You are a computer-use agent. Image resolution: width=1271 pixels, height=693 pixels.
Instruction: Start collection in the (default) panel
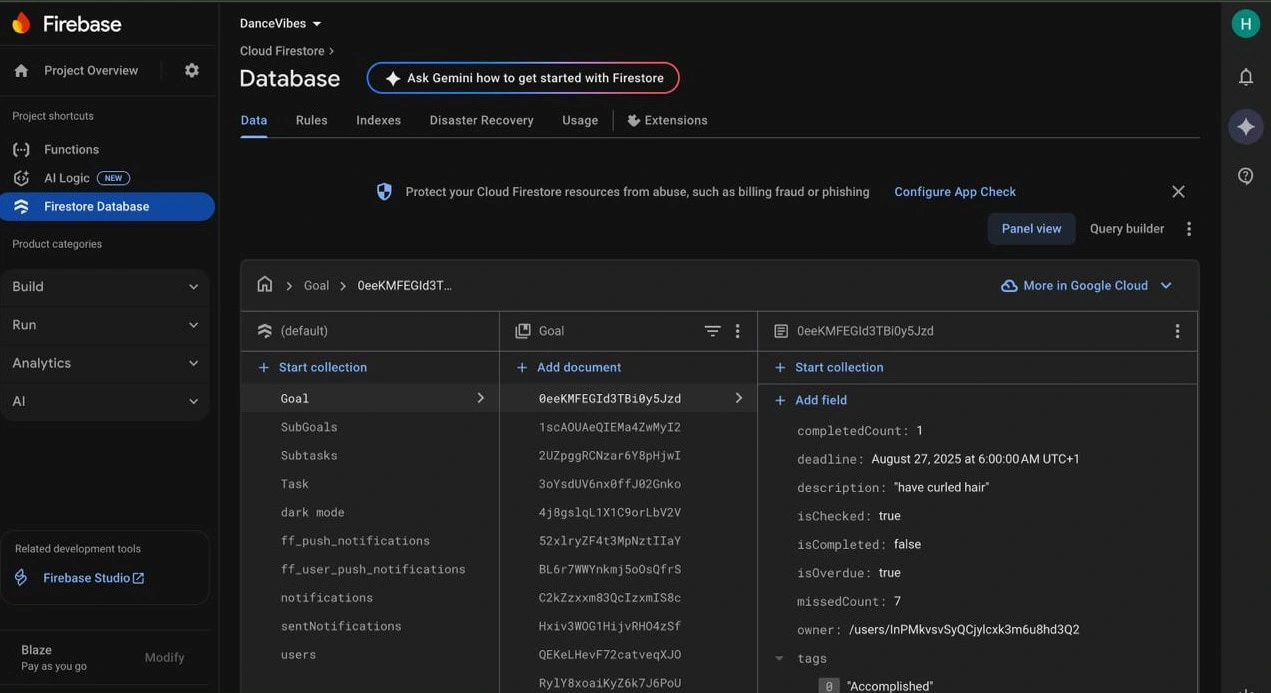[x=313, y=367]
